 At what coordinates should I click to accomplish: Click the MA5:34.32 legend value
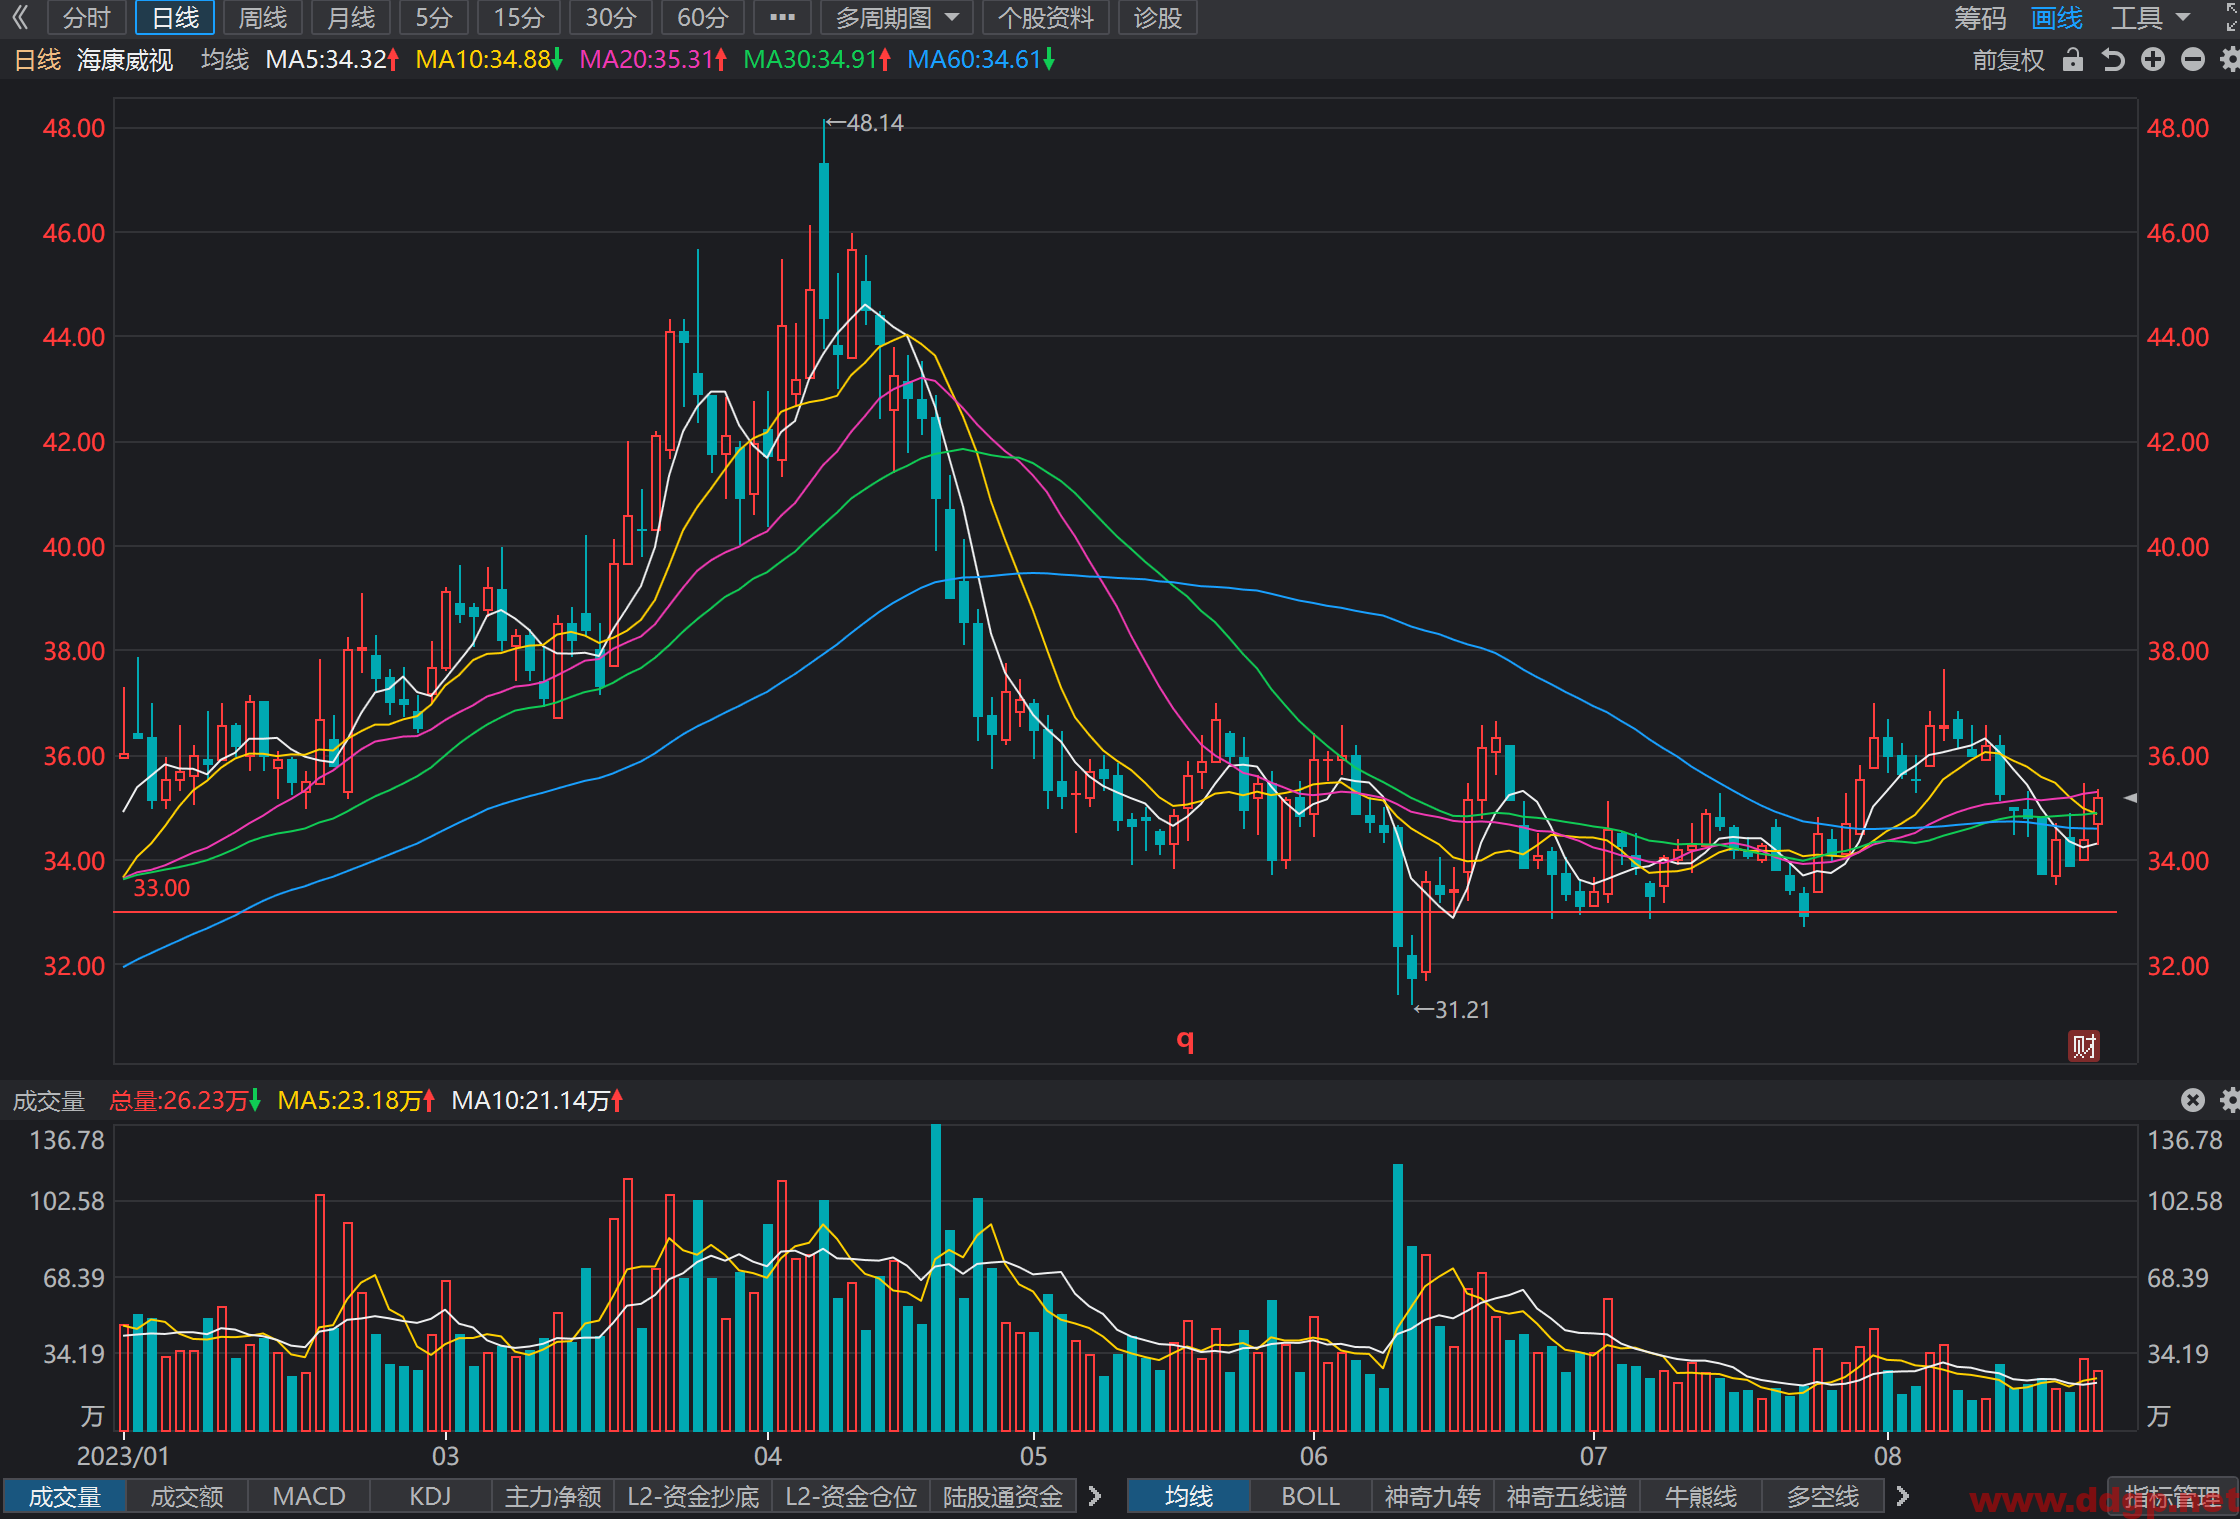[x=332, y=60]
